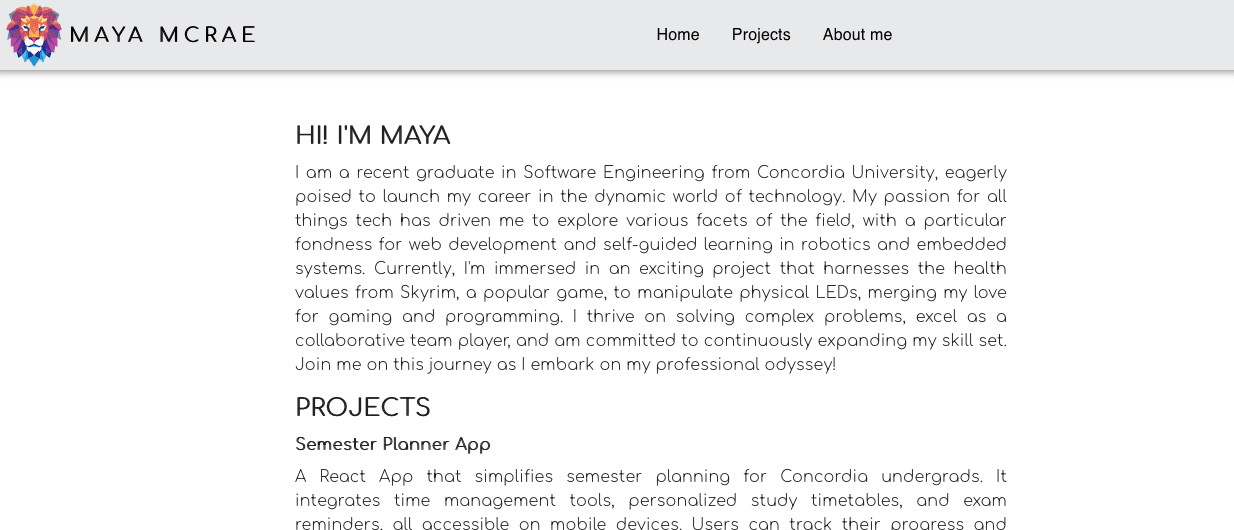1234x530 pixels.
Task: Click the phrase collaborative team player
Action: click(401, 341)
